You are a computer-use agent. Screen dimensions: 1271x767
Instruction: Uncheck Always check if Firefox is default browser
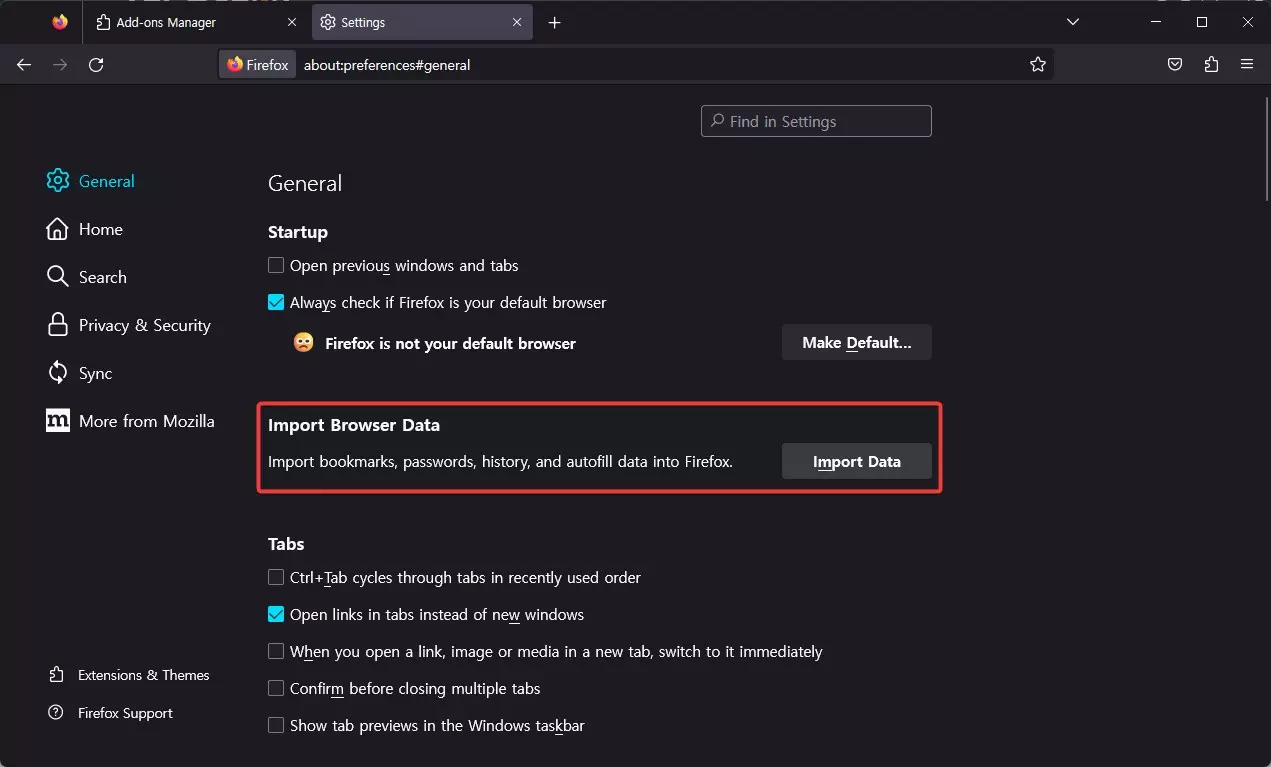(x=276, y=302)
